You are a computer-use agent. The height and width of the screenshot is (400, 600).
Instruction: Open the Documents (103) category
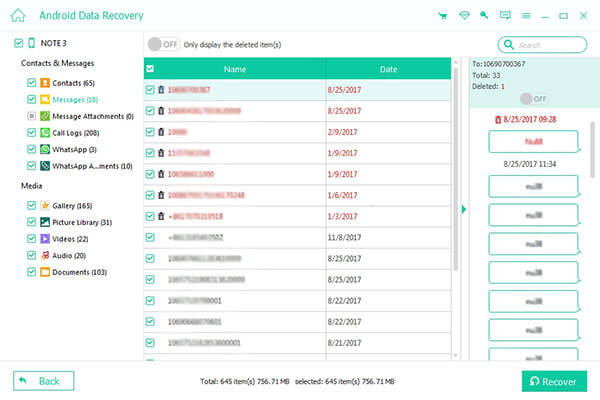tap(80, 272)
